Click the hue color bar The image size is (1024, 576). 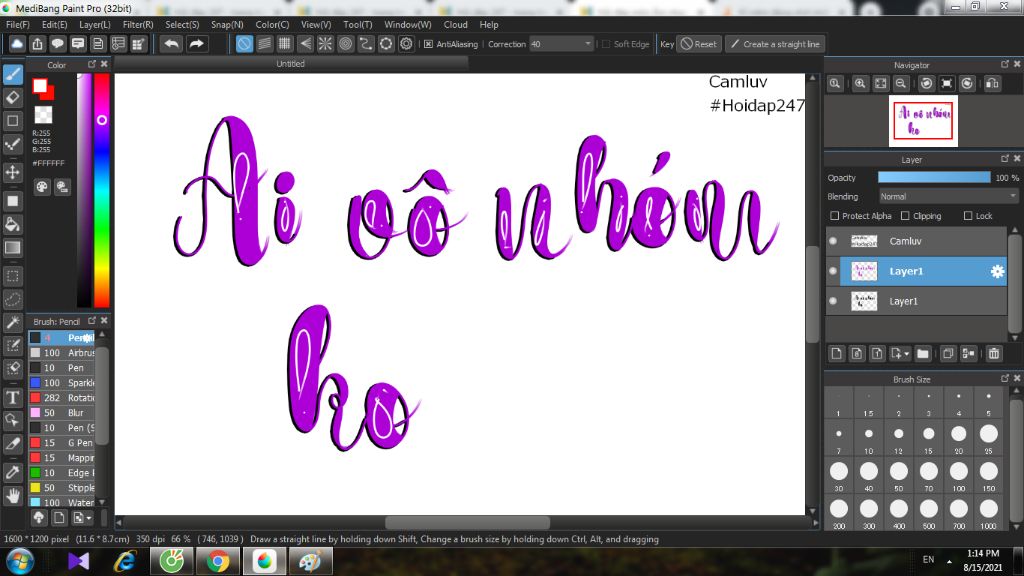pyautogui.click(x=101, y=190)
